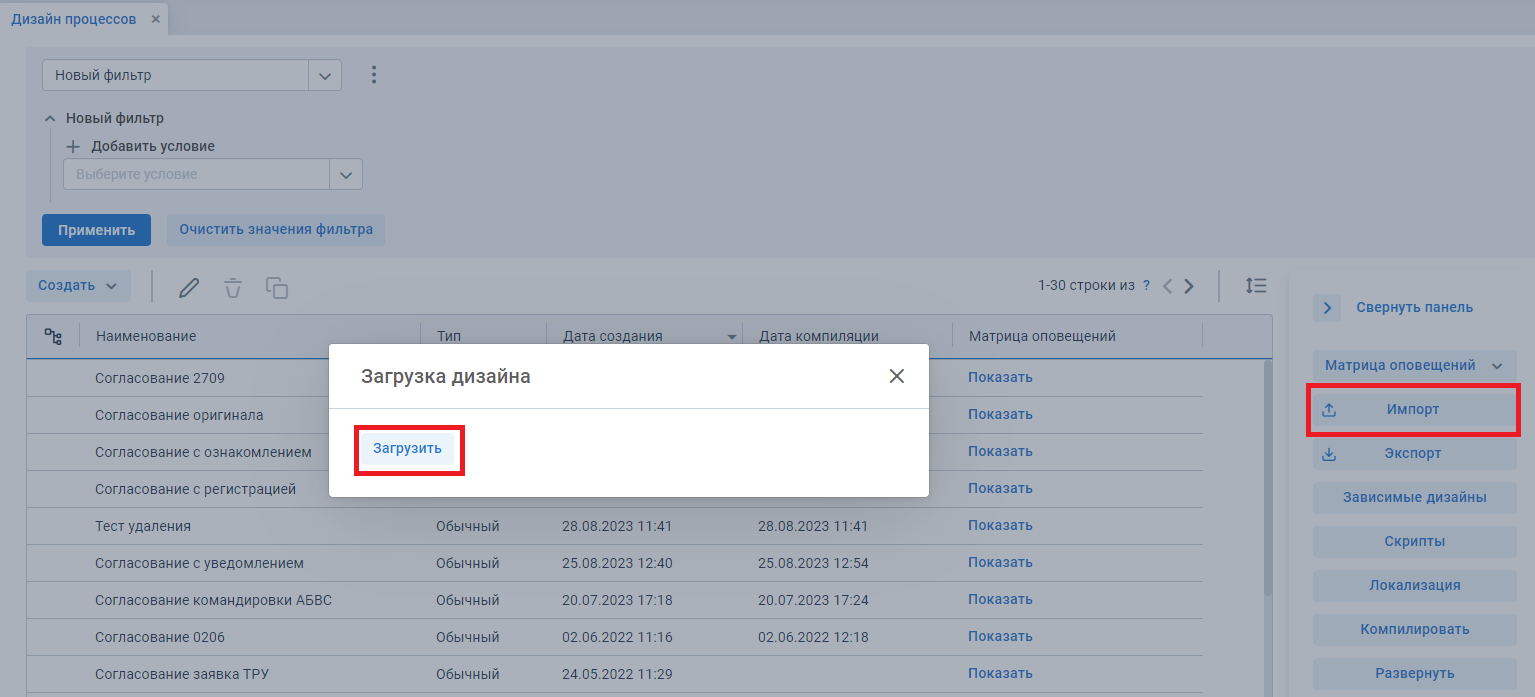Click chevron icon beside Свернуть панель
The width and height of the screenshot is (1535, 697).
click(1327, 308)
